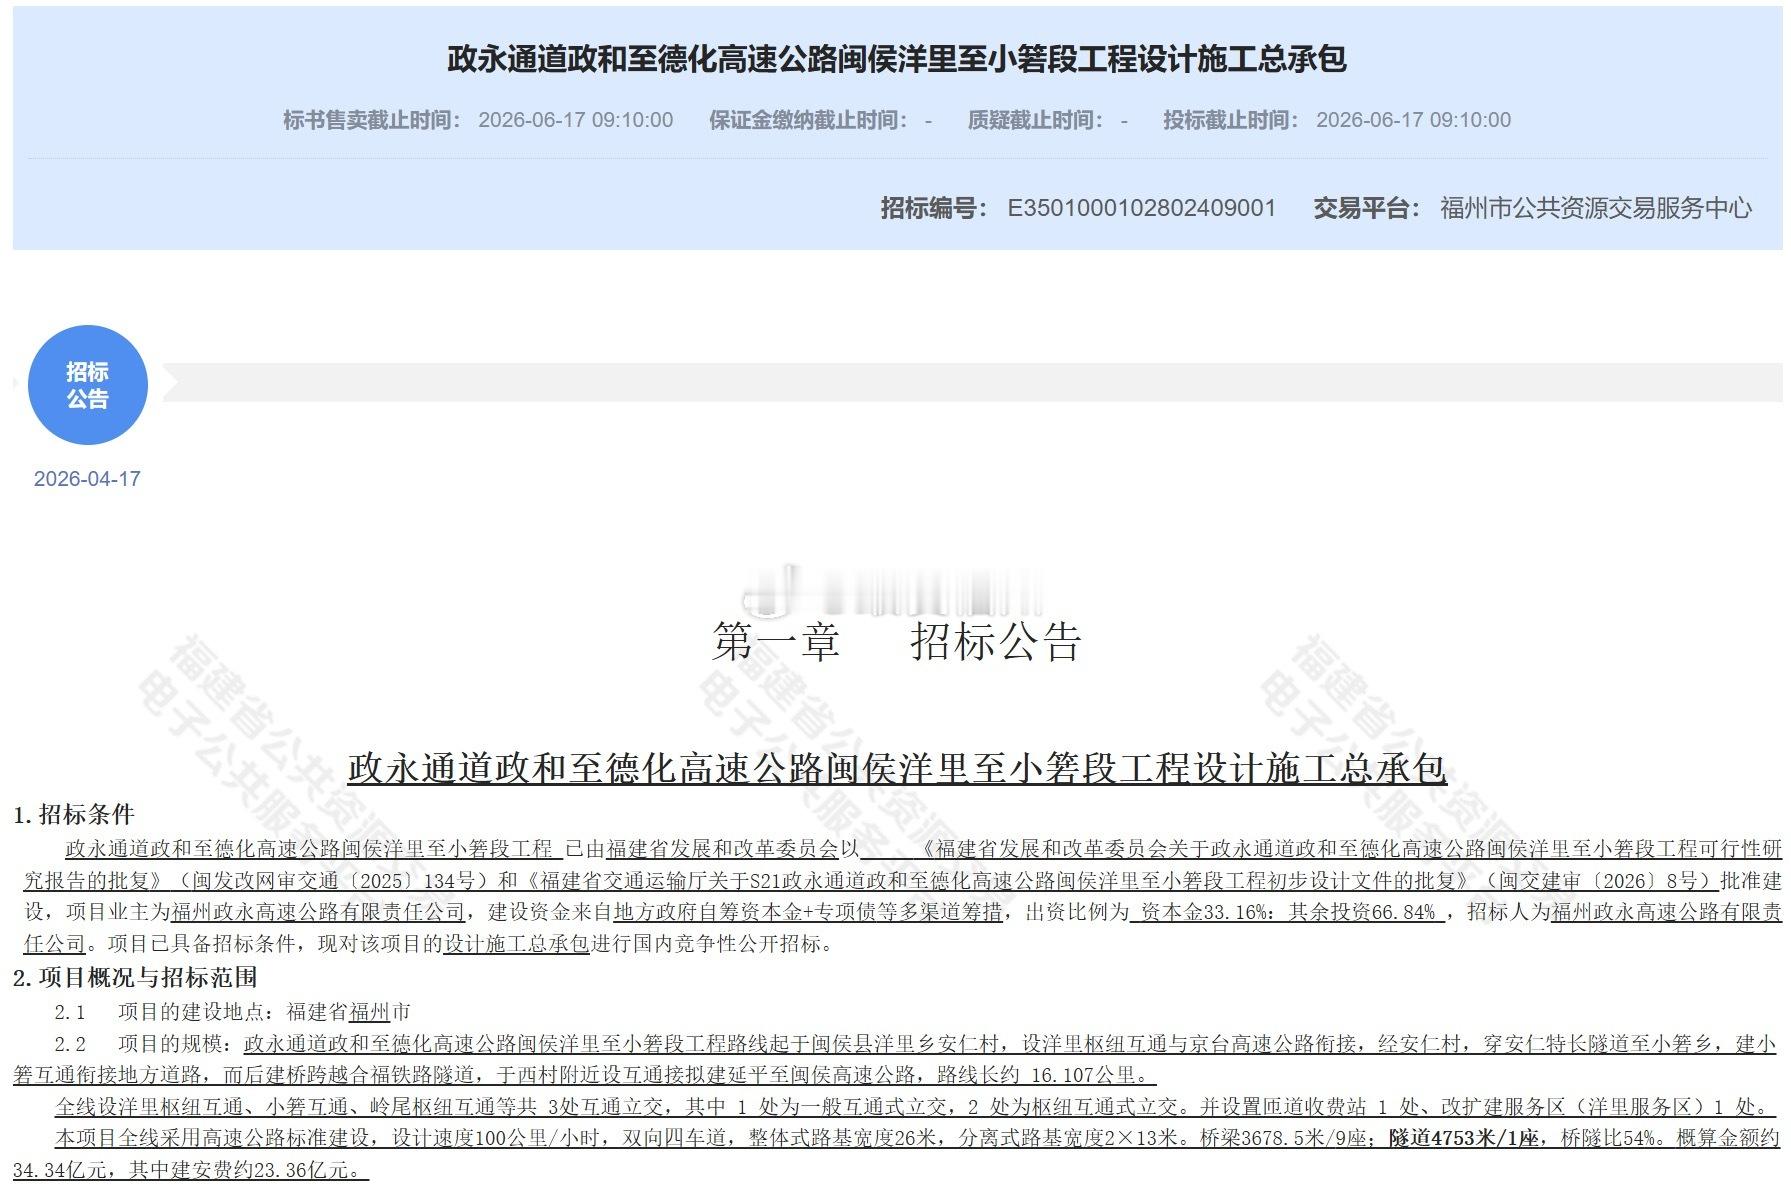The height and width of the screenshot is (1185, 1791).
Task: Click the platform name 福州市公共资源交易服务中心
Action: 1596,208
